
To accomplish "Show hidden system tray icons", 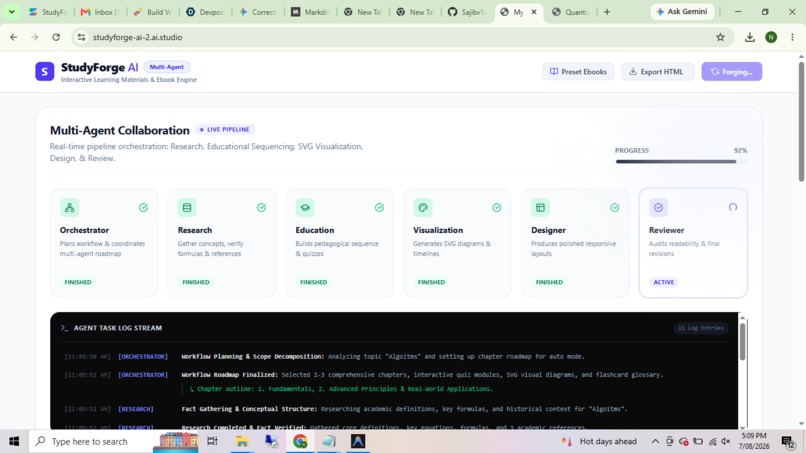I will pos(655,441).
